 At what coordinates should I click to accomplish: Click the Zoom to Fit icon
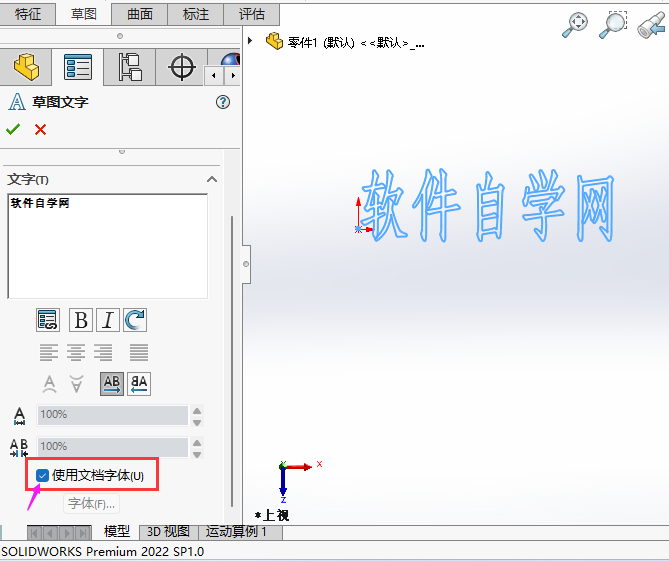click(575, 25)
